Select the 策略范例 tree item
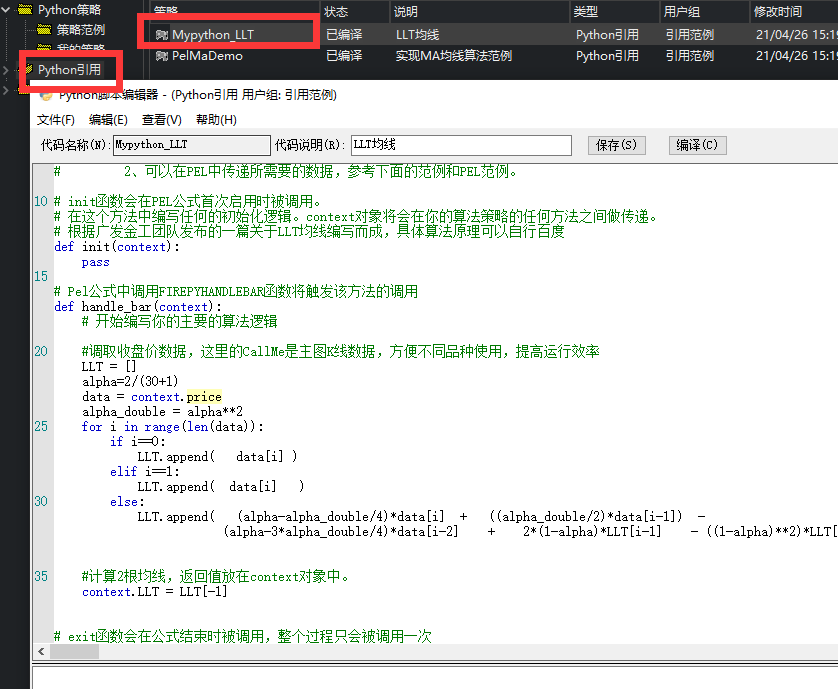 tap(81, 29)
